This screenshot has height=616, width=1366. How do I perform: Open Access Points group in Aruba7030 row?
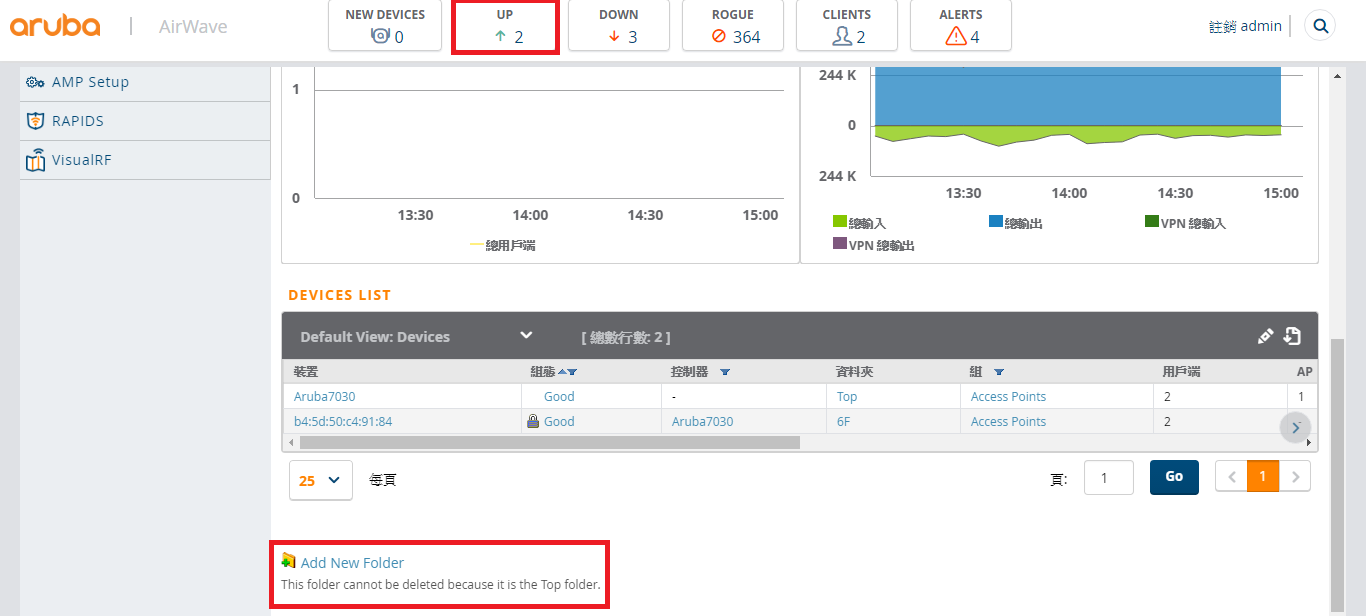[x=1008, y=397]
